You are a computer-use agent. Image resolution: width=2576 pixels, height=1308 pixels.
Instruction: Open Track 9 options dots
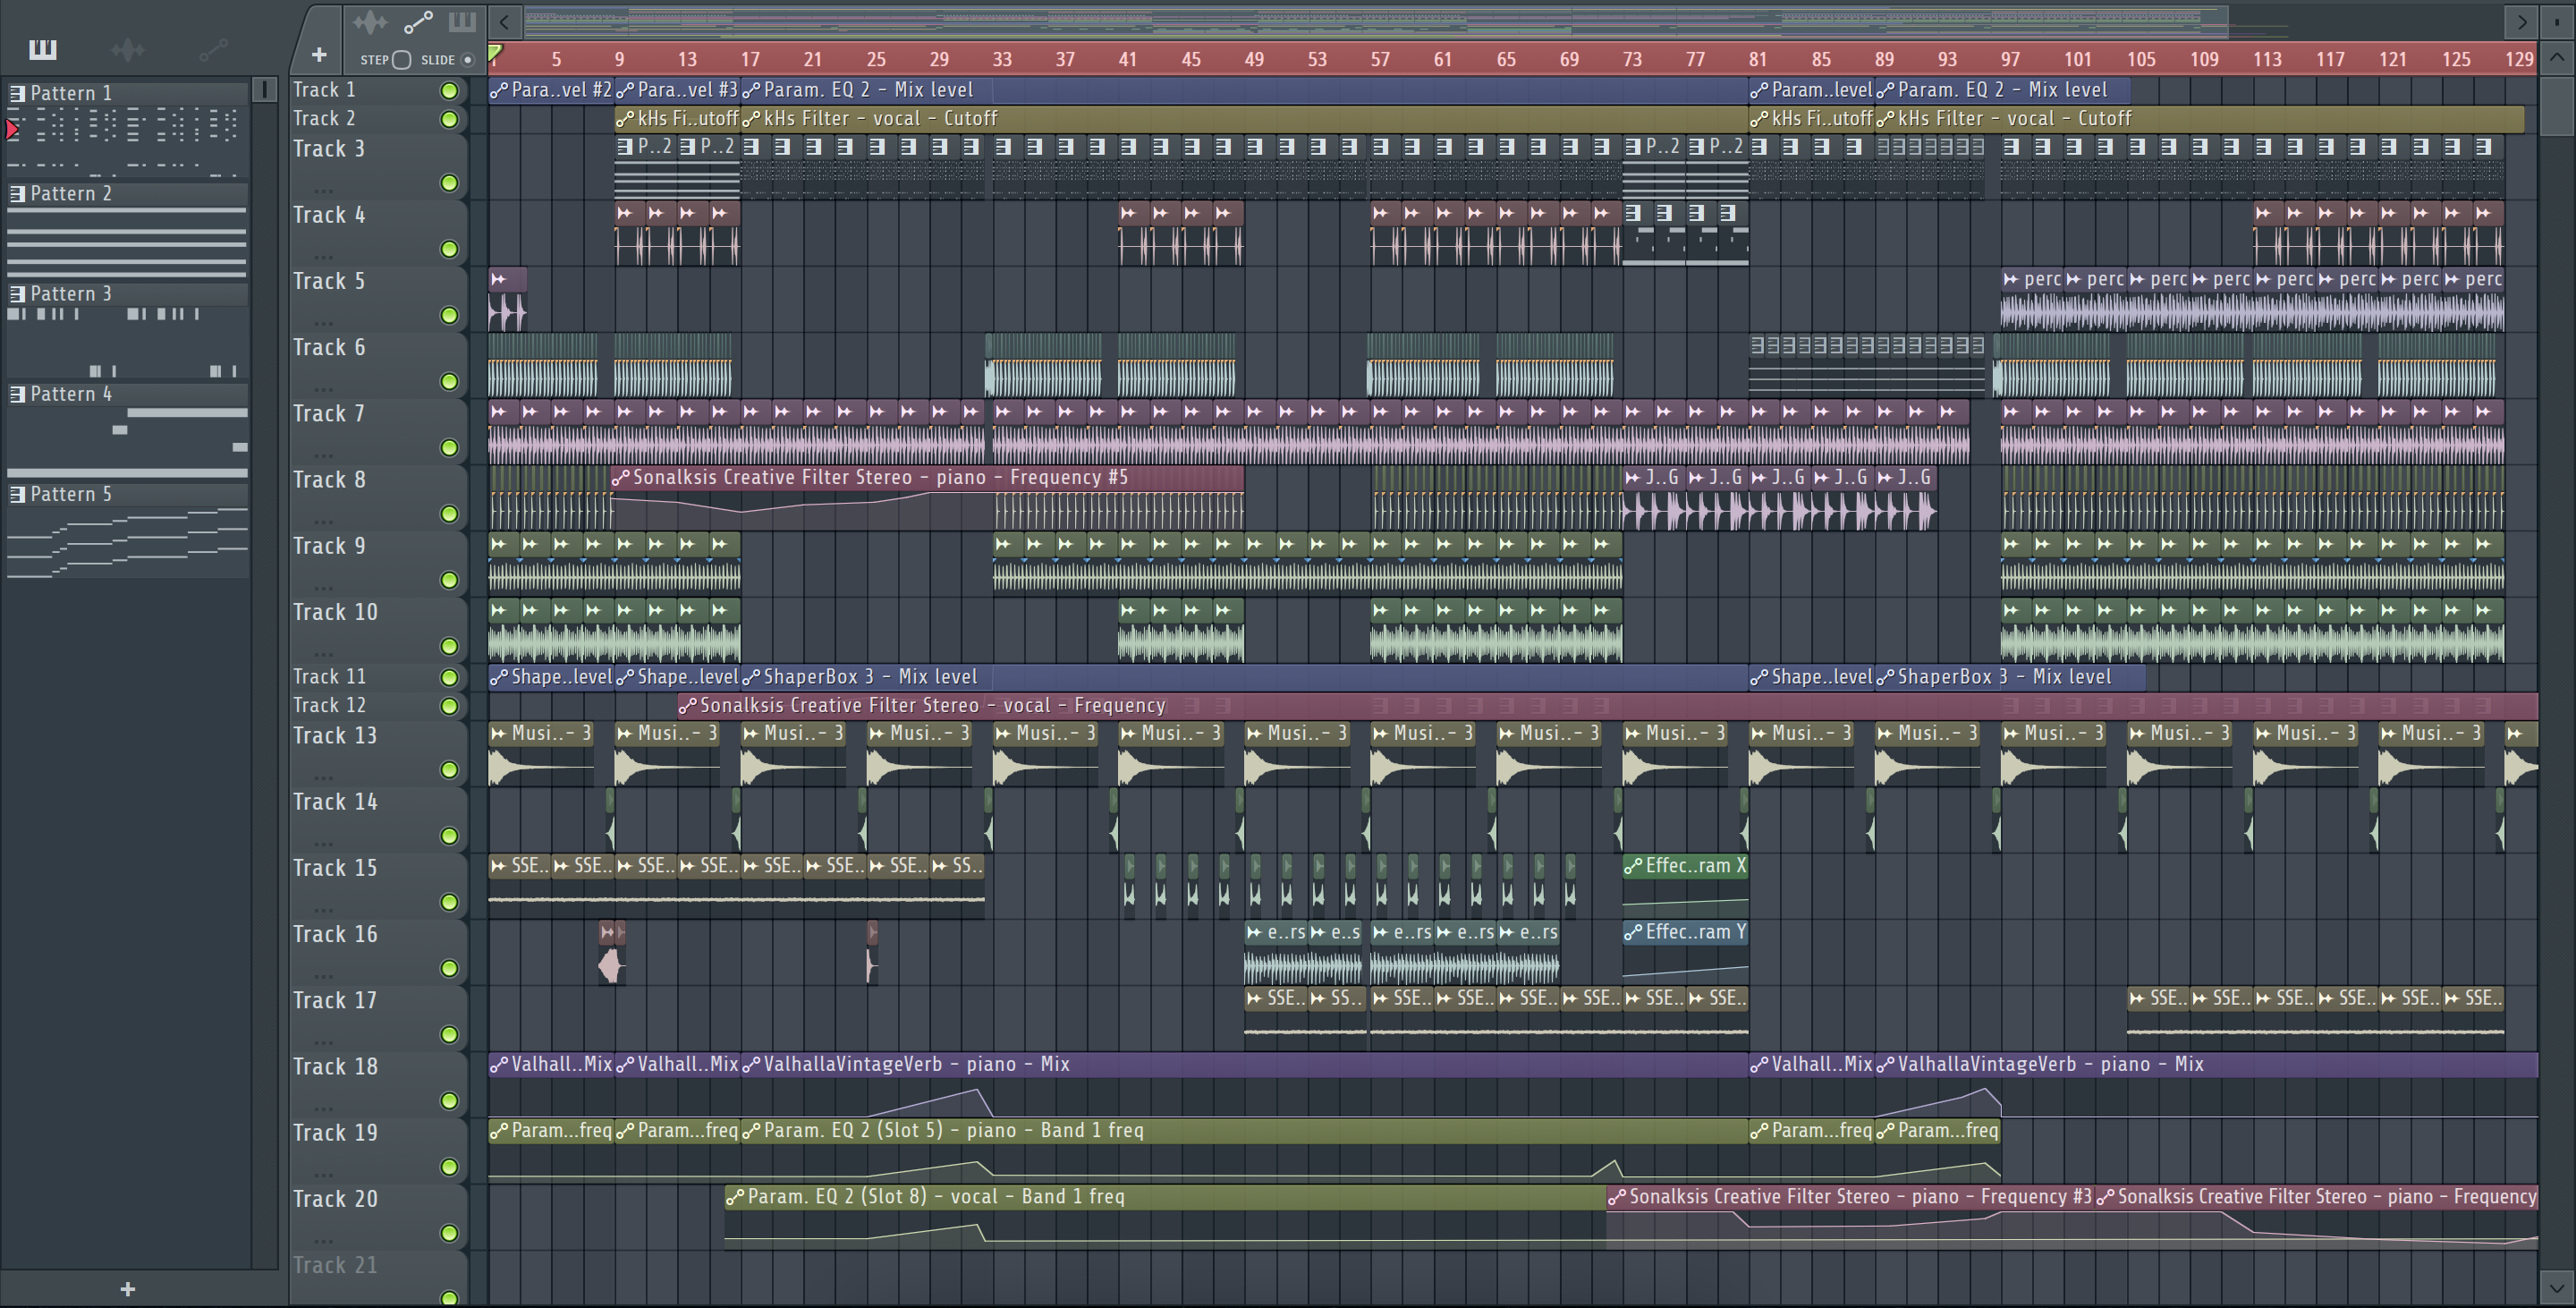[x=323, y=588]
